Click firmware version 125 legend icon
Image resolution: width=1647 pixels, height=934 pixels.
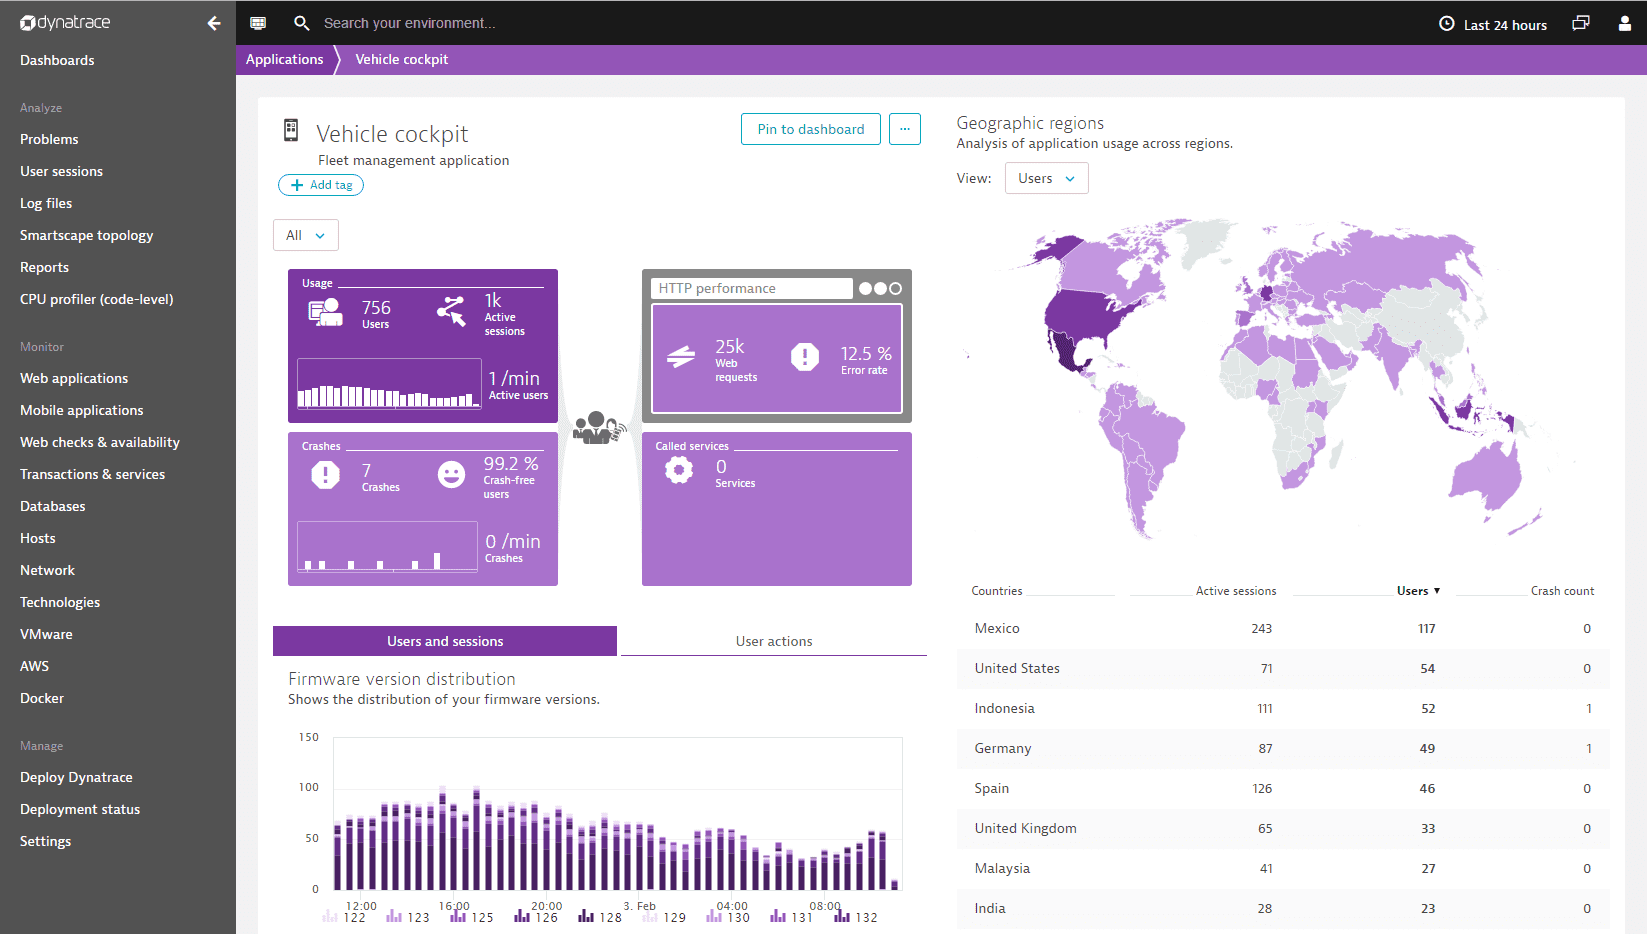point(458,916)
